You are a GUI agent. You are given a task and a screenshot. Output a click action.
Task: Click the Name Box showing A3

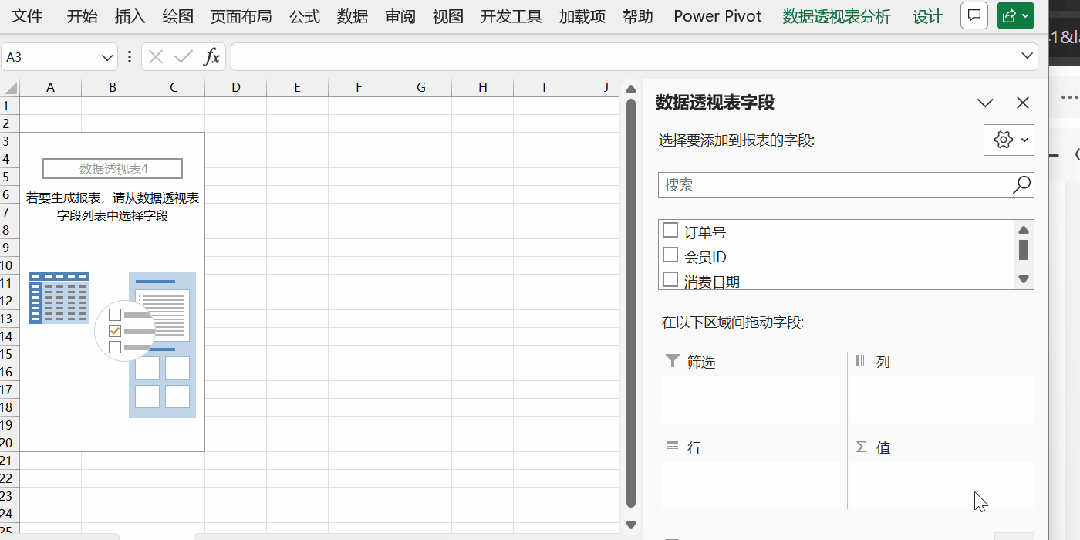(52, 57)
